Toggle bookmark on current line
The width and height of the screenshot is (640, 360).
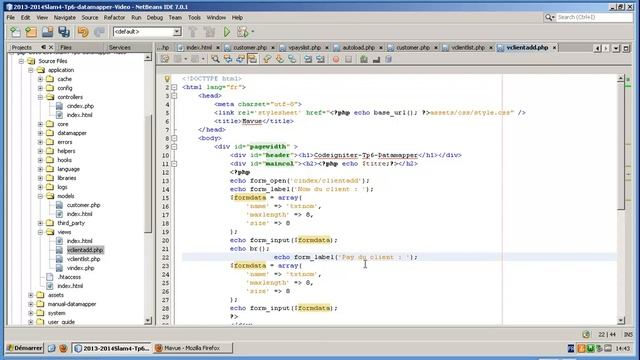[x=292, y=59]
